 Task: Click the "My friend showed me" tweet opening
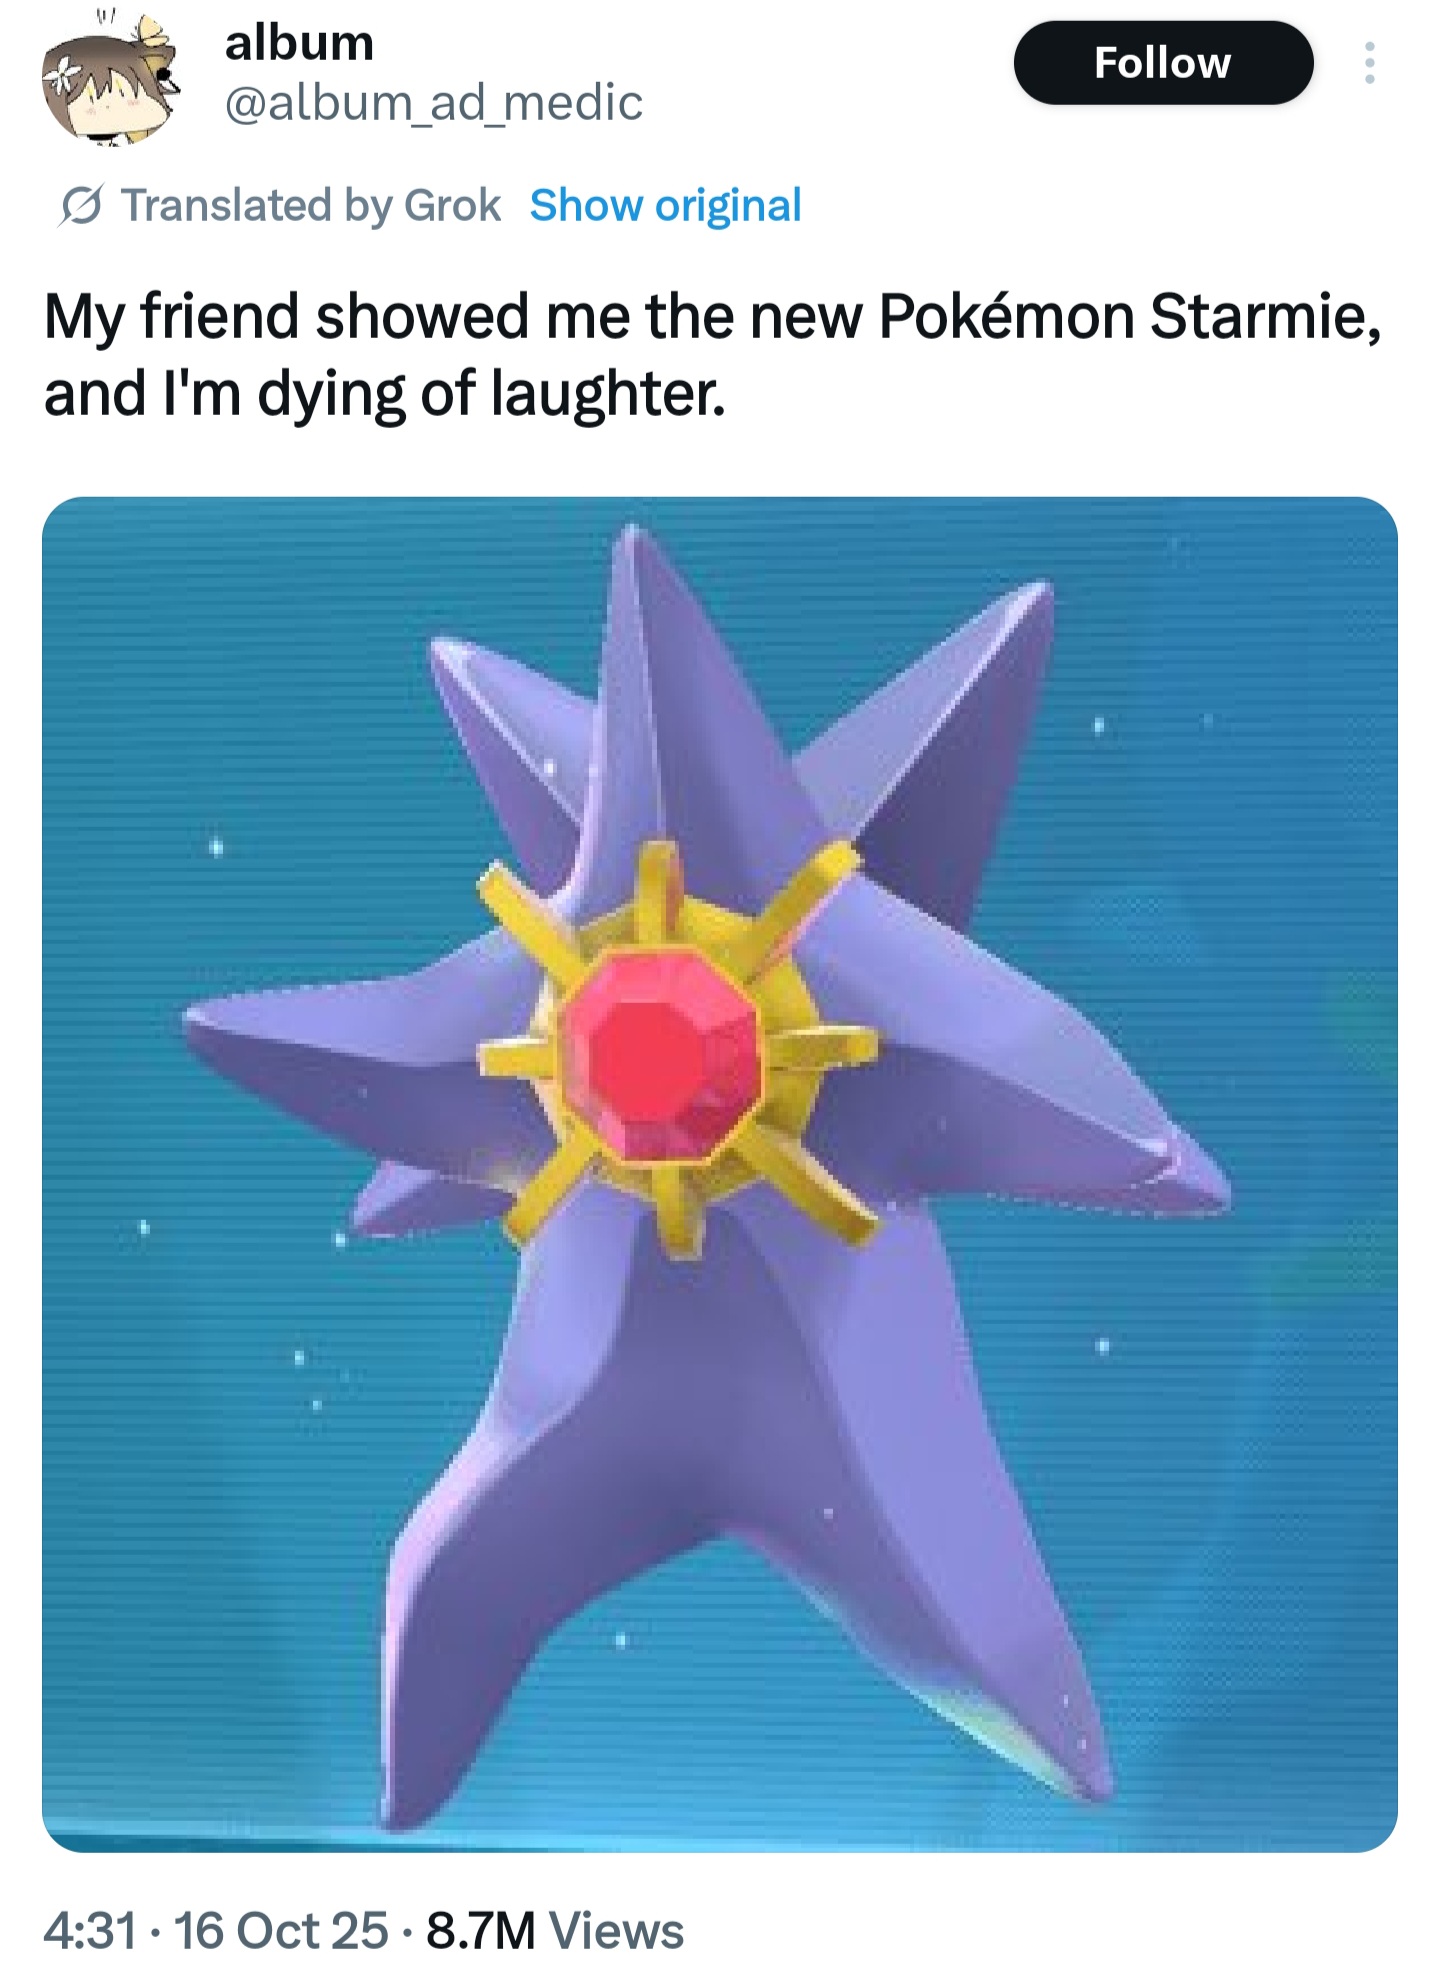[x=336, y=316]
